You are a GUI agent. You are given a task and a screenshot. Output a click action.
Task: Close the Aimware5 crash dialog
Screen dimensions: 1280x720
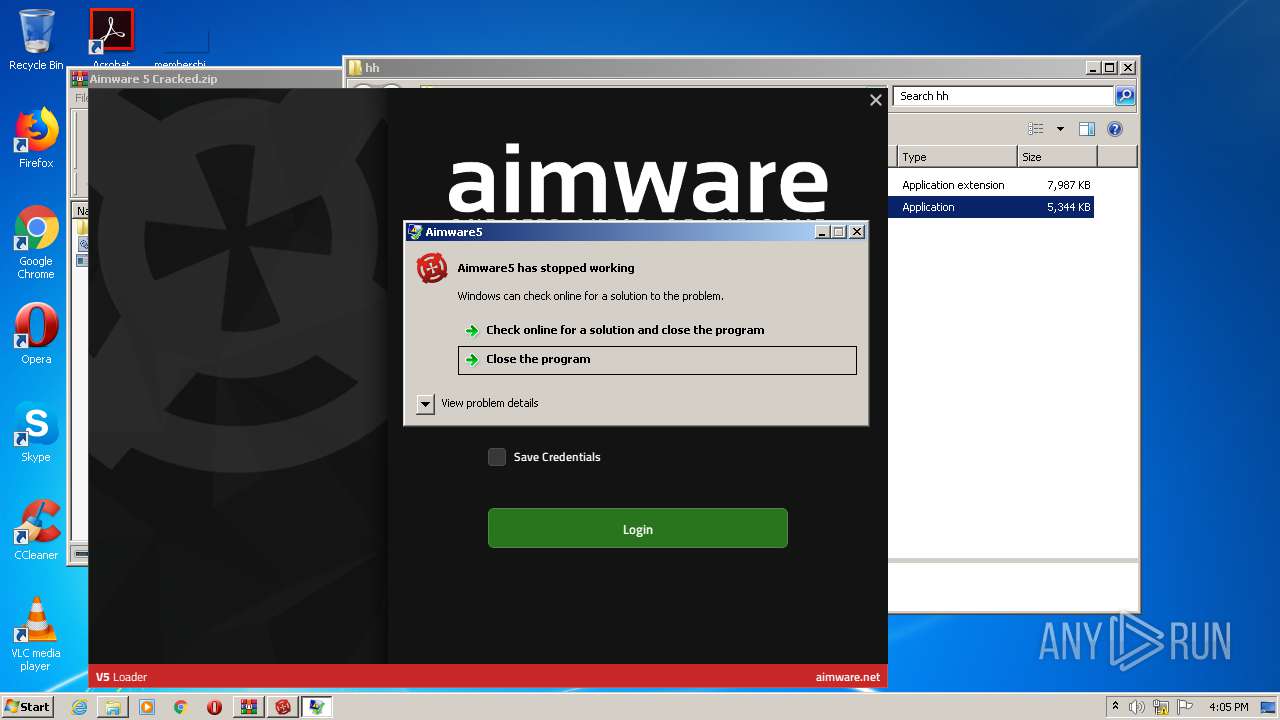(857, 232)
